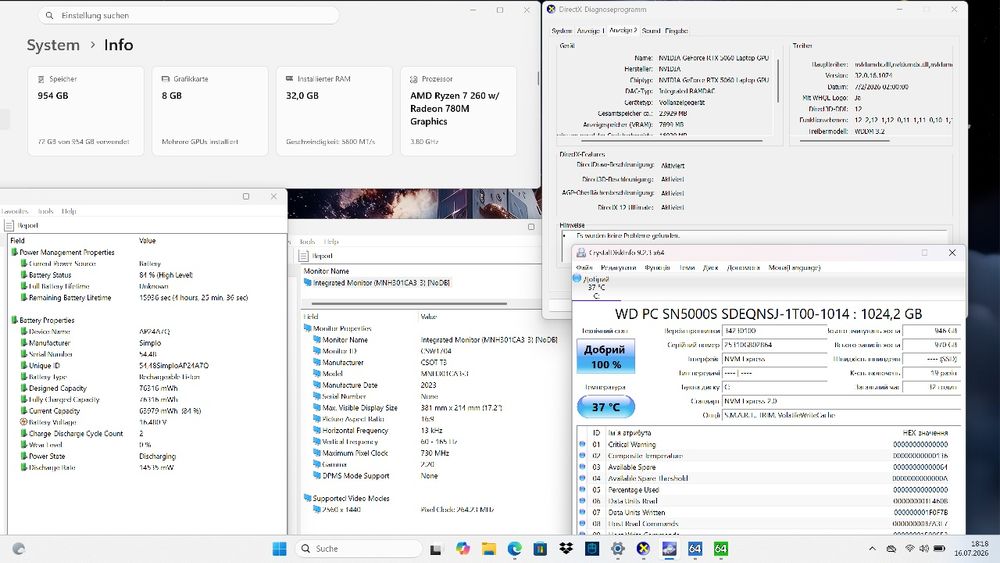Click the Einstellung suchen search field

(188, 15)
